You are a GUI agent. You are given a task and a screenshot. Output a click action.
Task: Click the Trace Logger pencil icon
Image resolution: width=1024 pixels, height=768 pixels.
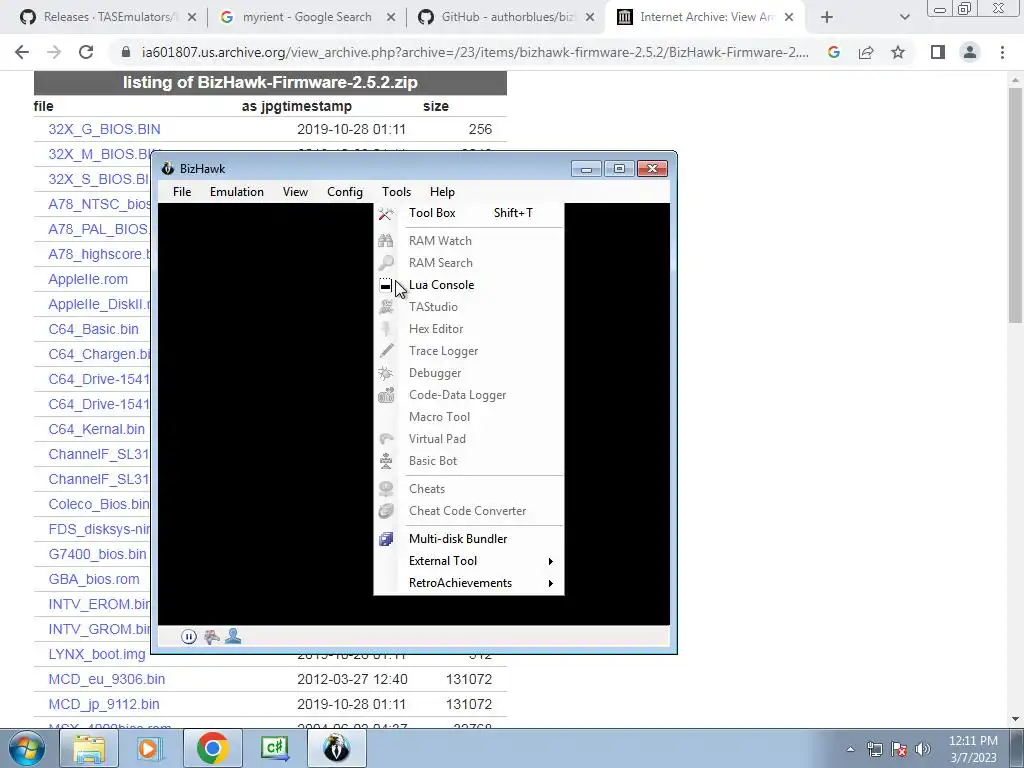(385, 351)
